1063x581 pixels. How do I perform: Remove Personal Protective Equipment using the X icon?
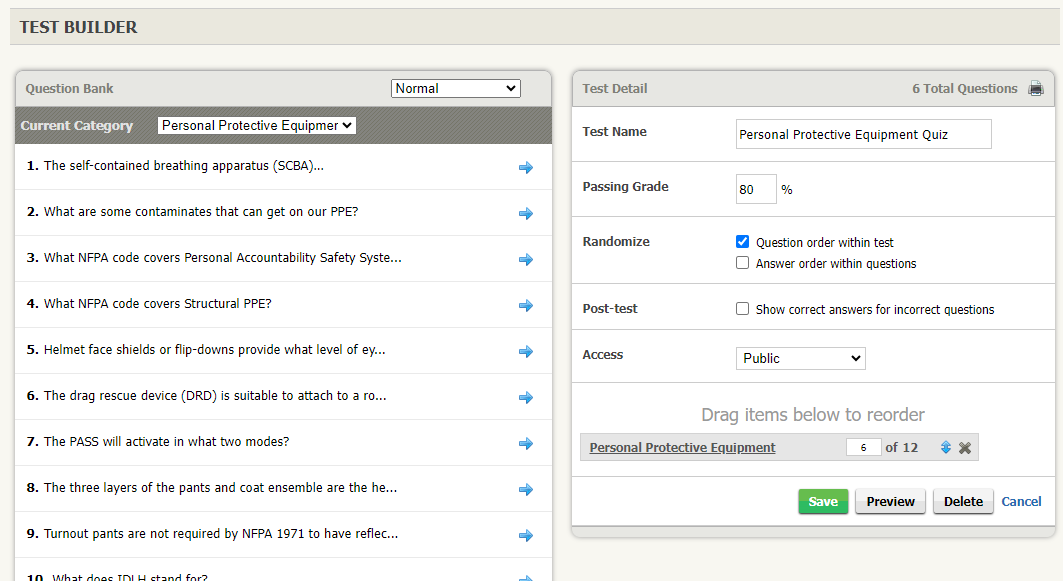964,447
